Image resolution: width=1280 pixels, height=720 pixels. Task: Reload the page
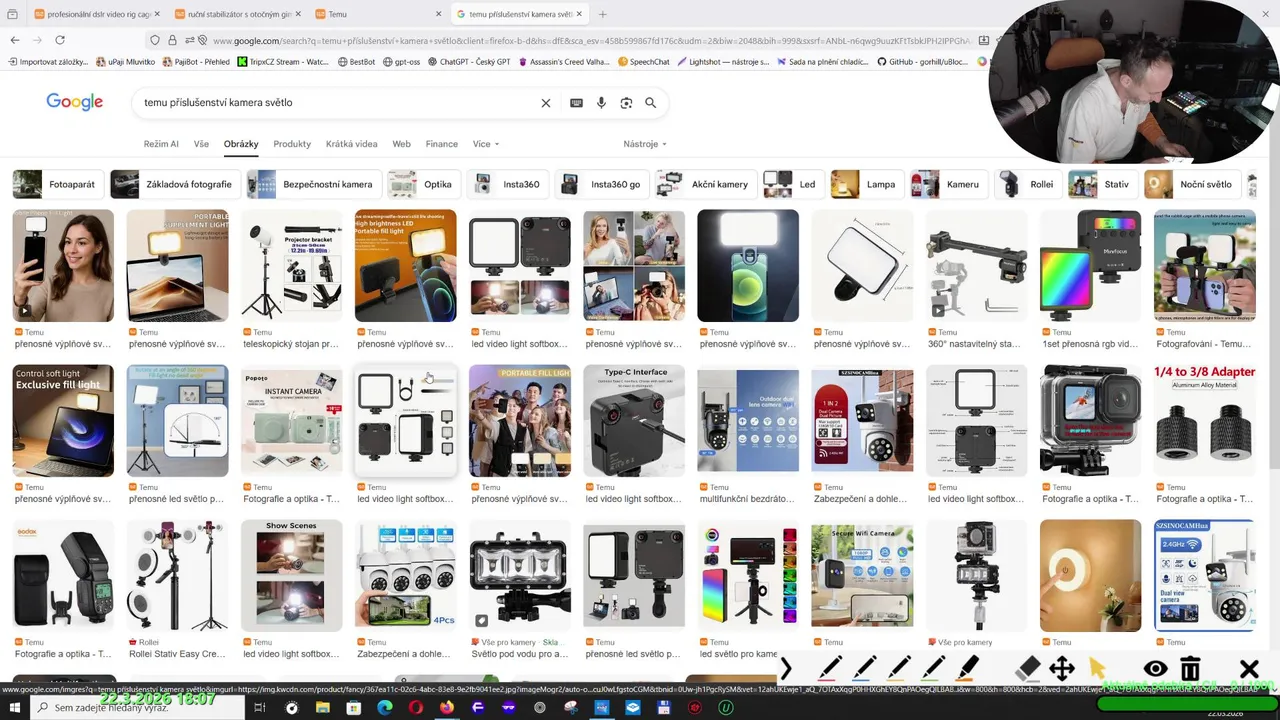(x=60, y=40)
